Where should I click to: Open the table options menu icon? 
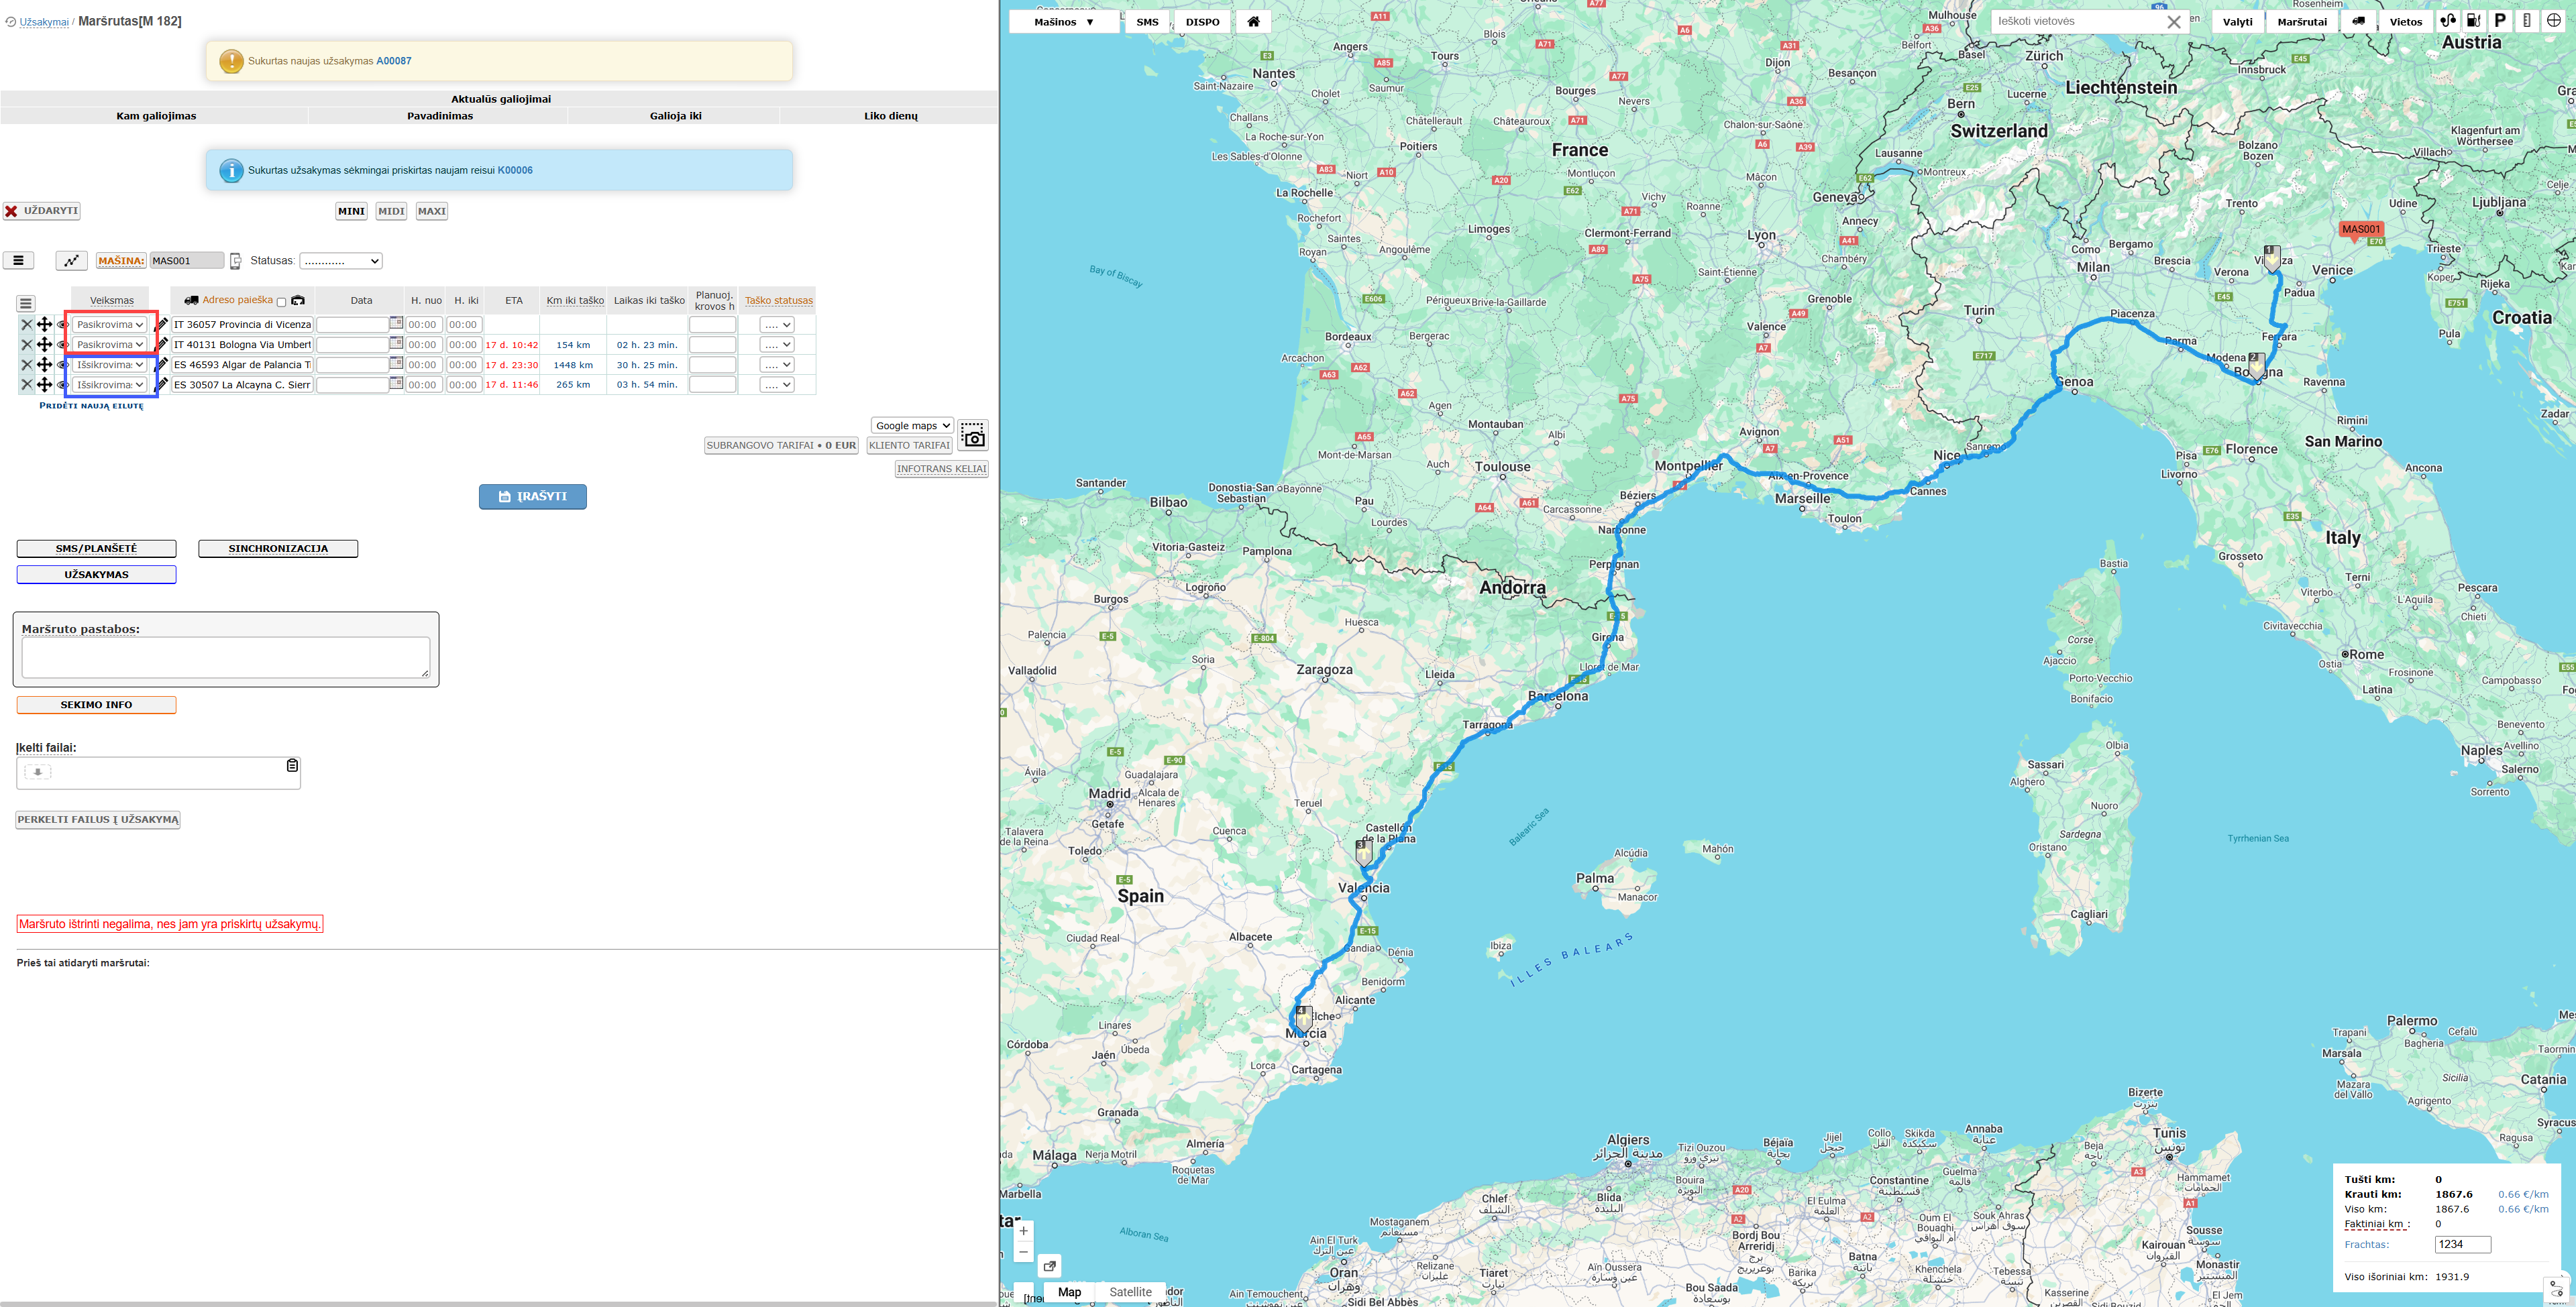(26, 303)
